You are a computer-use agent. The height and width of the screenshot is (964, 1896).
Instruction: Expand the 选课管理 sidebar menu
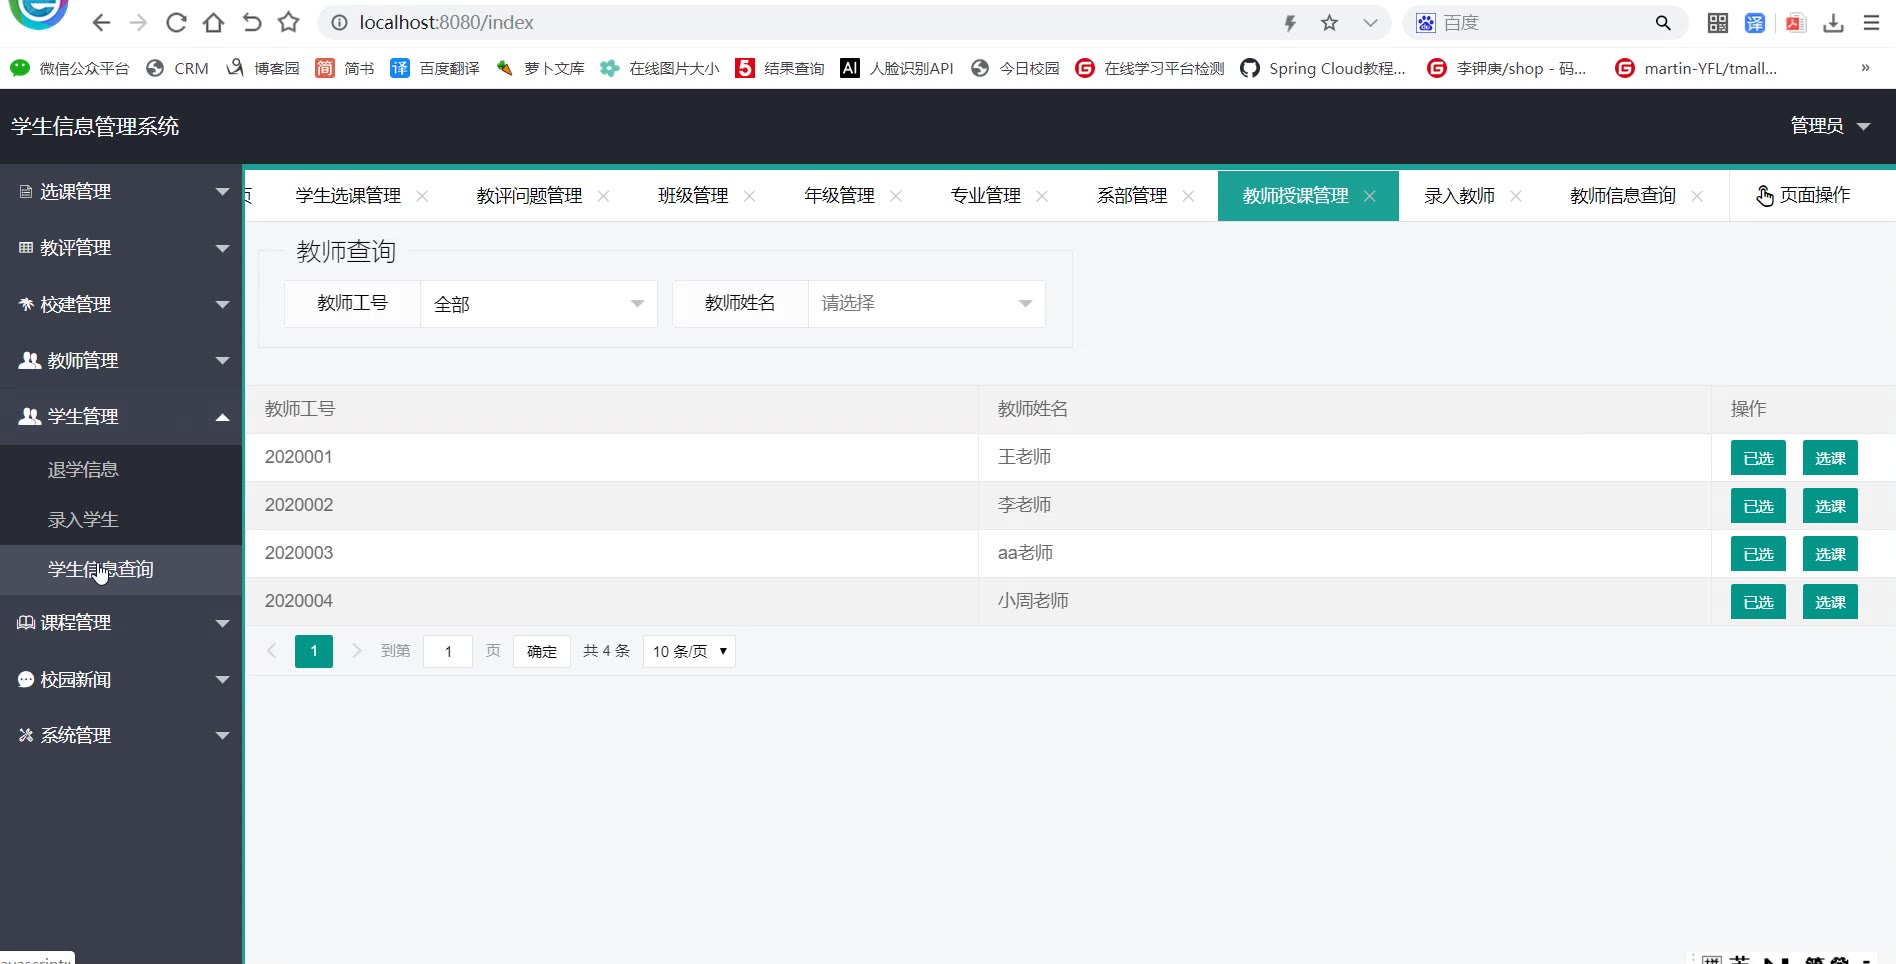point(121,191)
